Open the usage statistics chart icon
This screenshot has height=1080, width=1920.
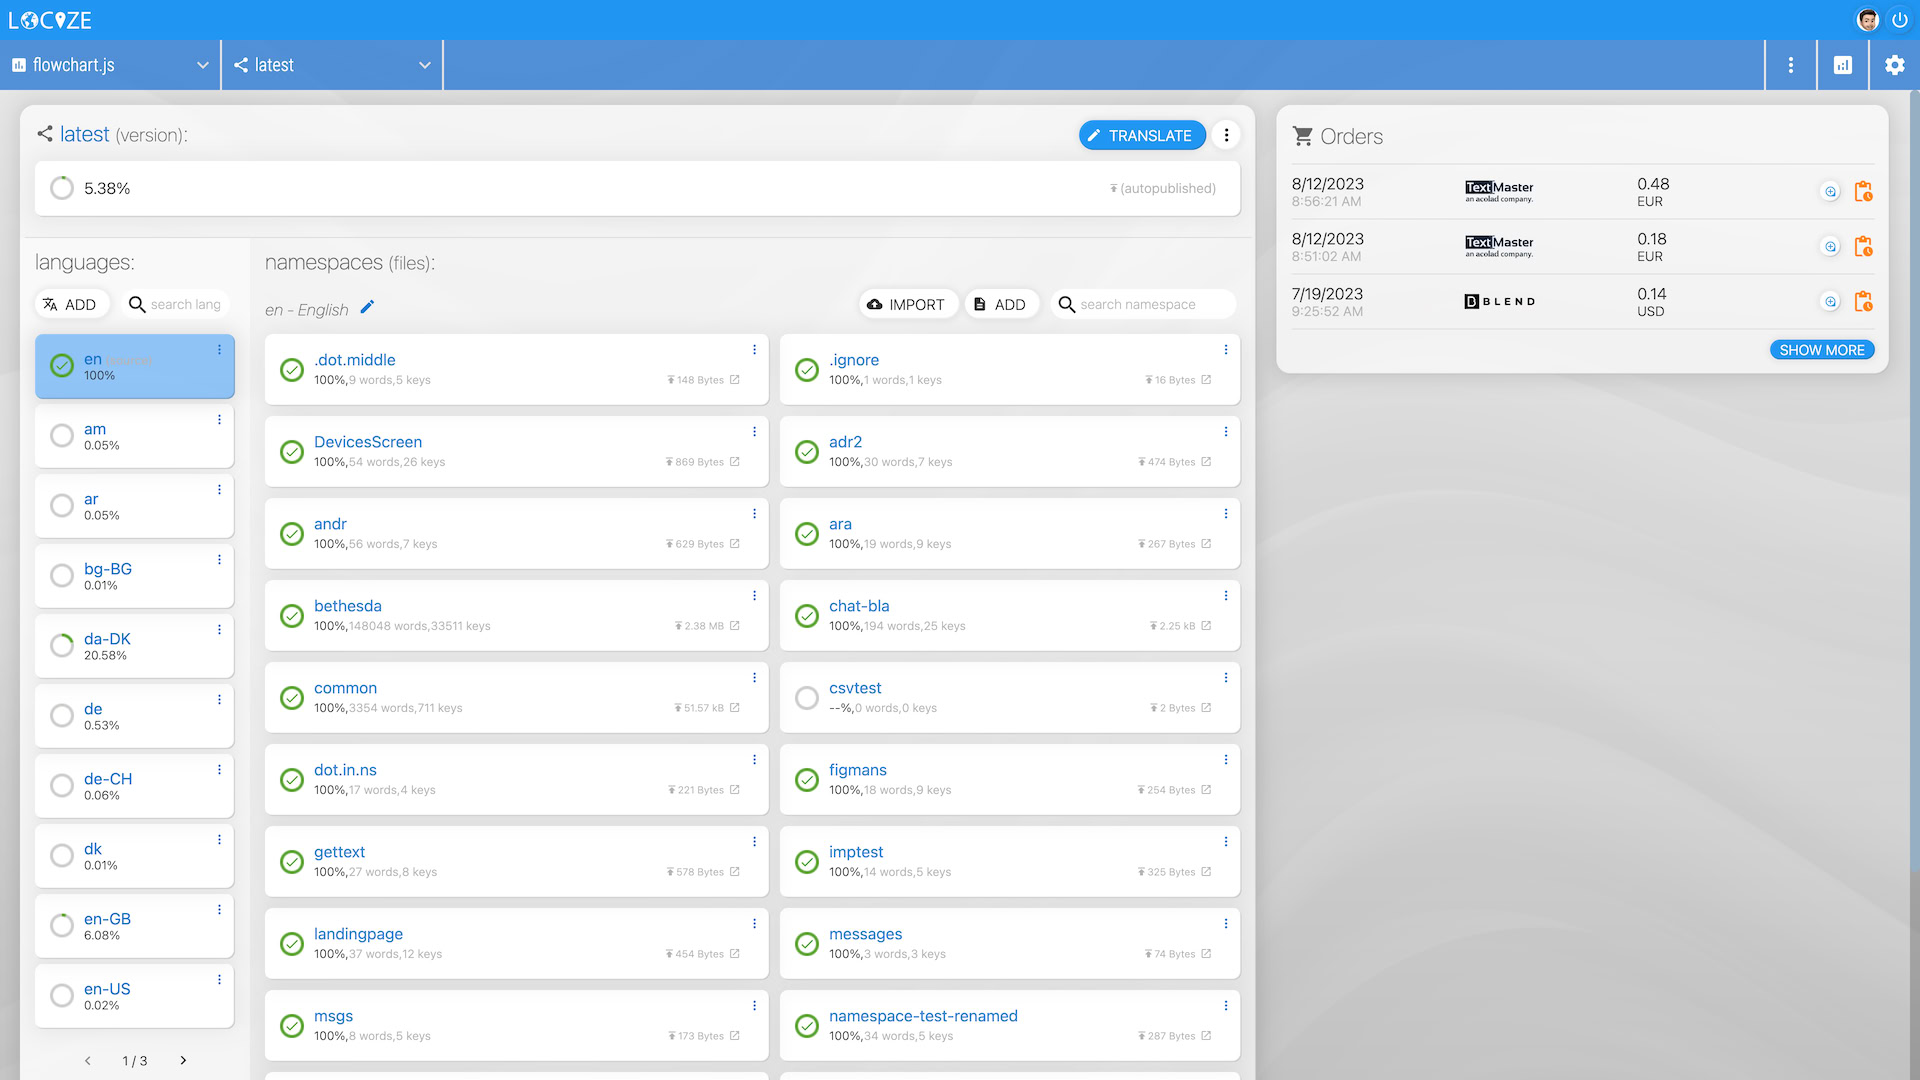1843,64
